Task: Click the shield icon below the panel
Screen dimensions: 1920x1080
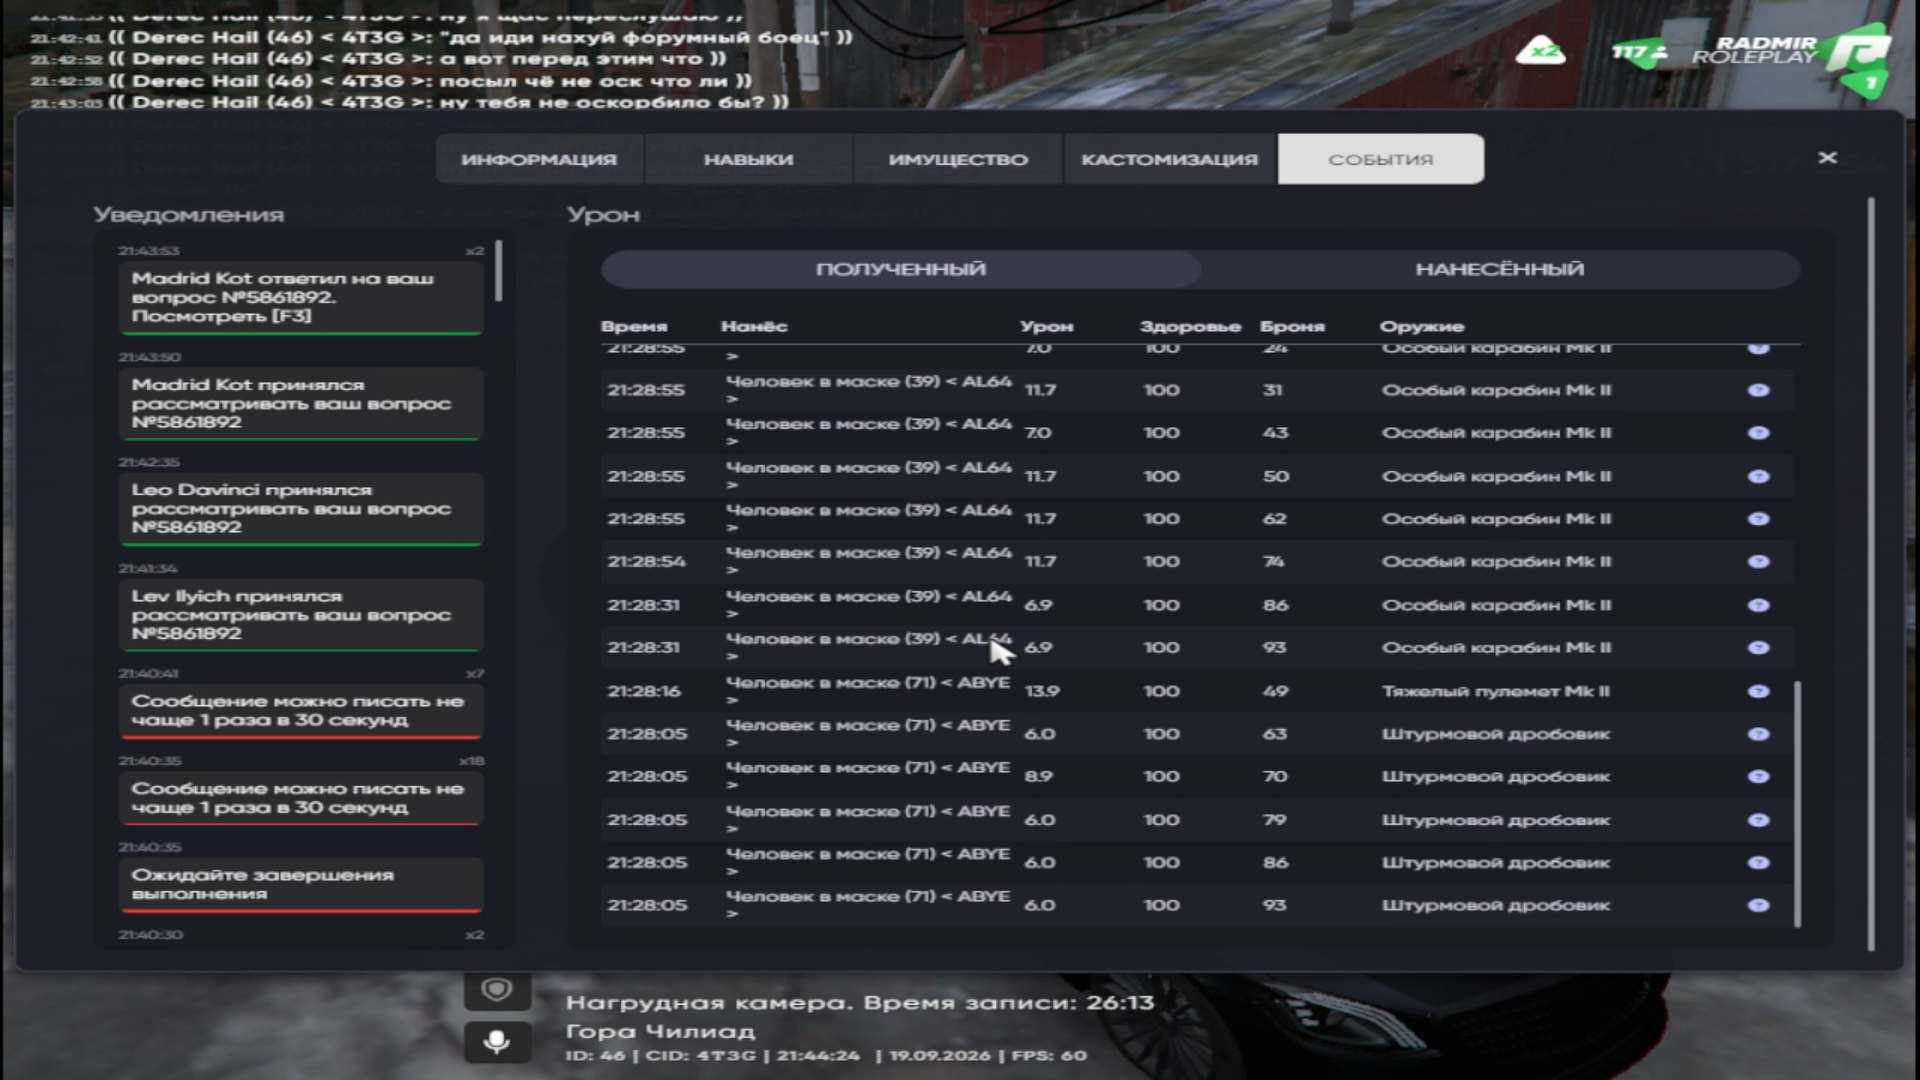Action: tap(497, 990)
